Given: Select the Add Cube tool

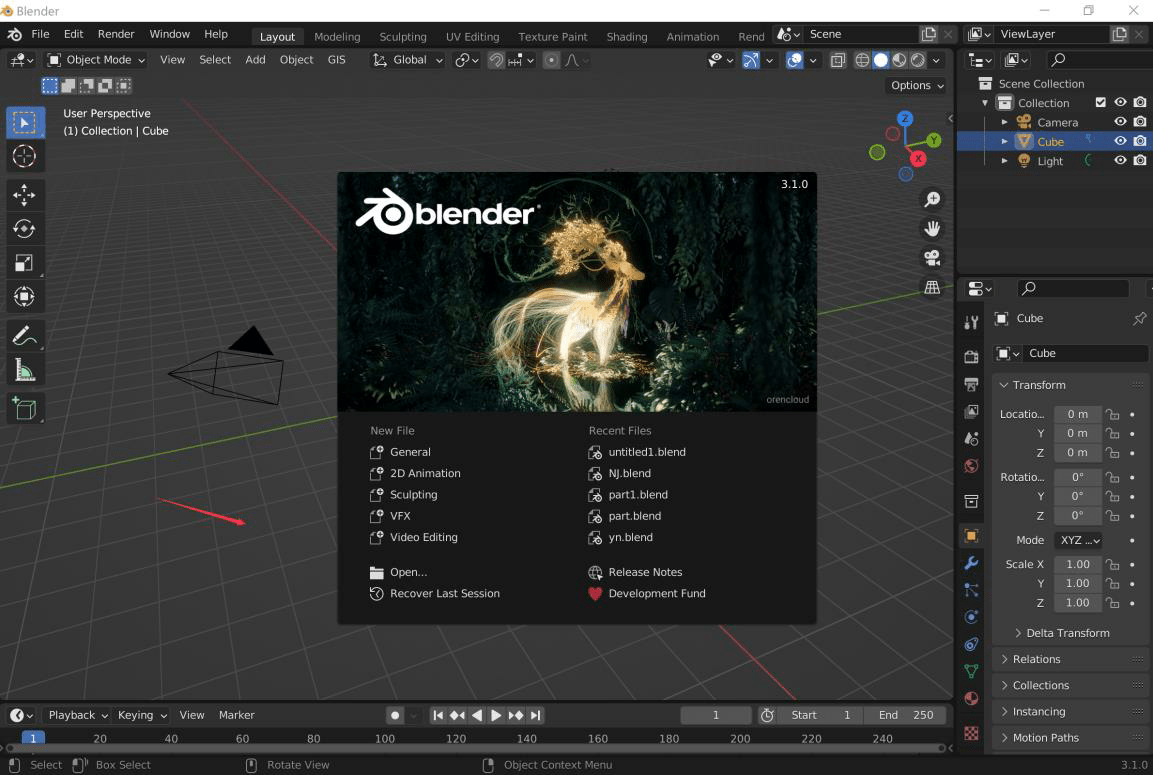Looking at the screenshot, I should (x=24, y=409).
